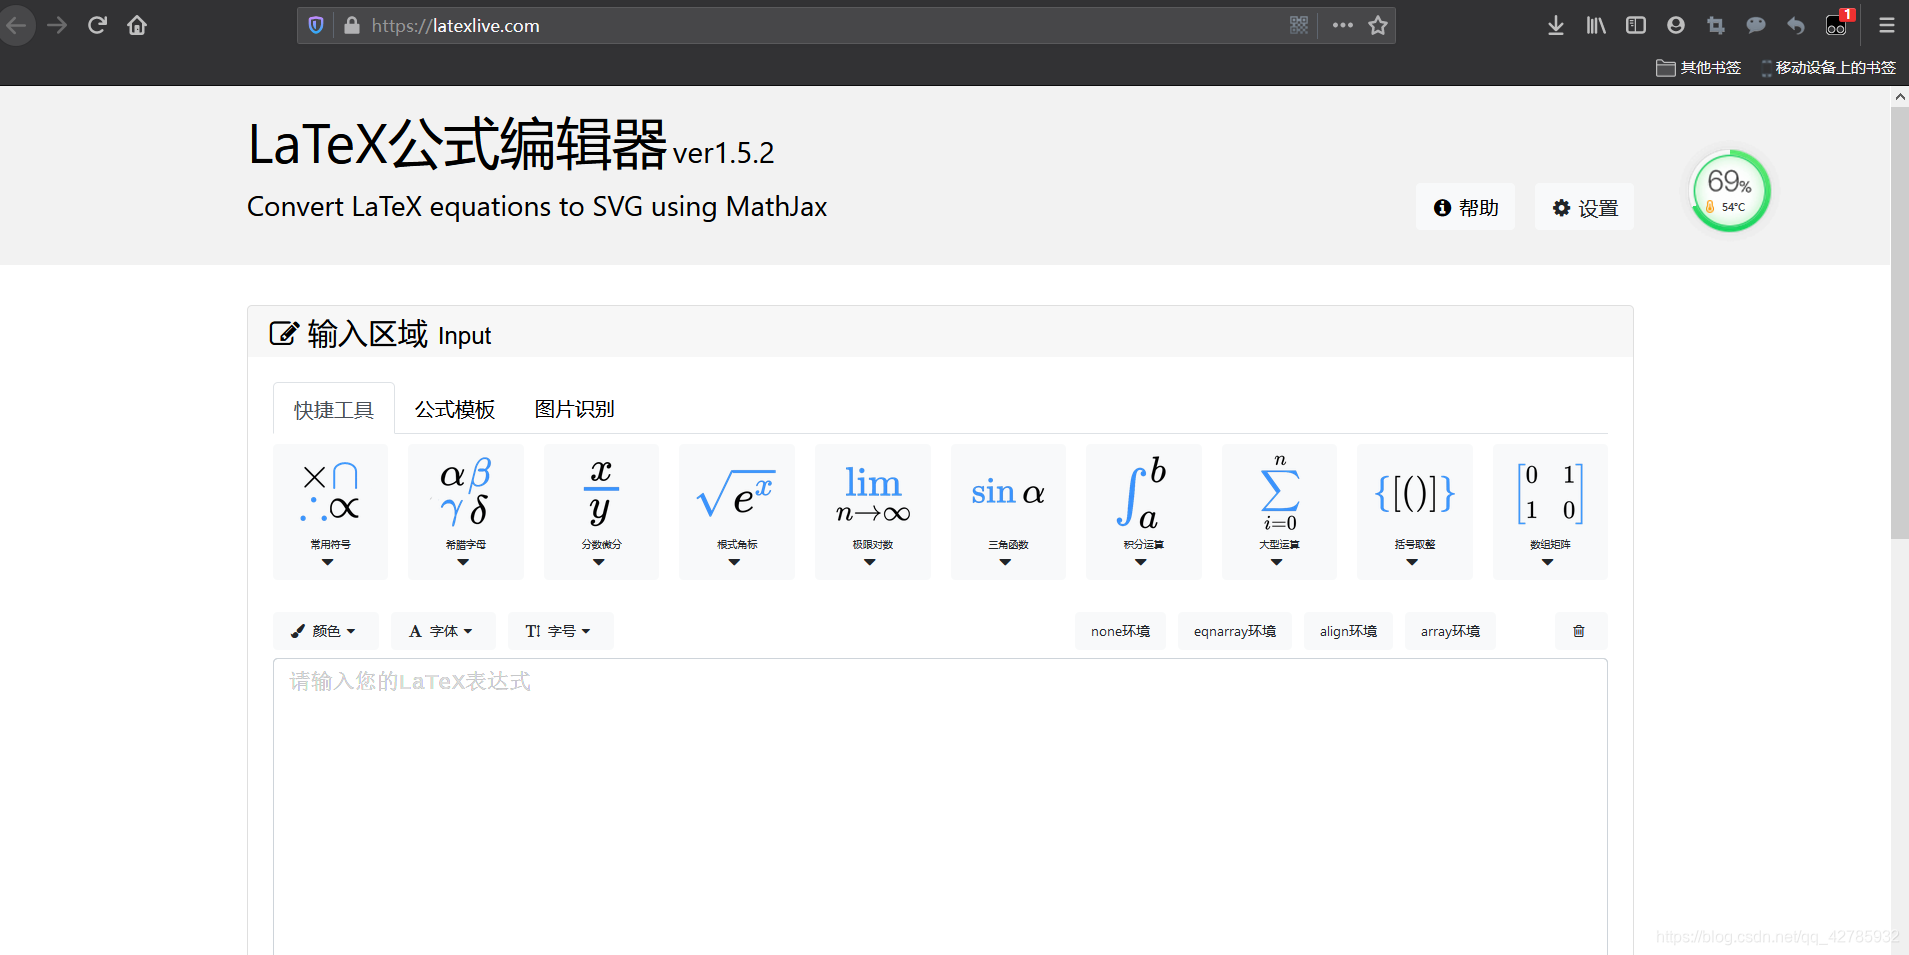
Task: Open the 移动设备上的书签 bookmarks folder
Action: (1829, 67)
